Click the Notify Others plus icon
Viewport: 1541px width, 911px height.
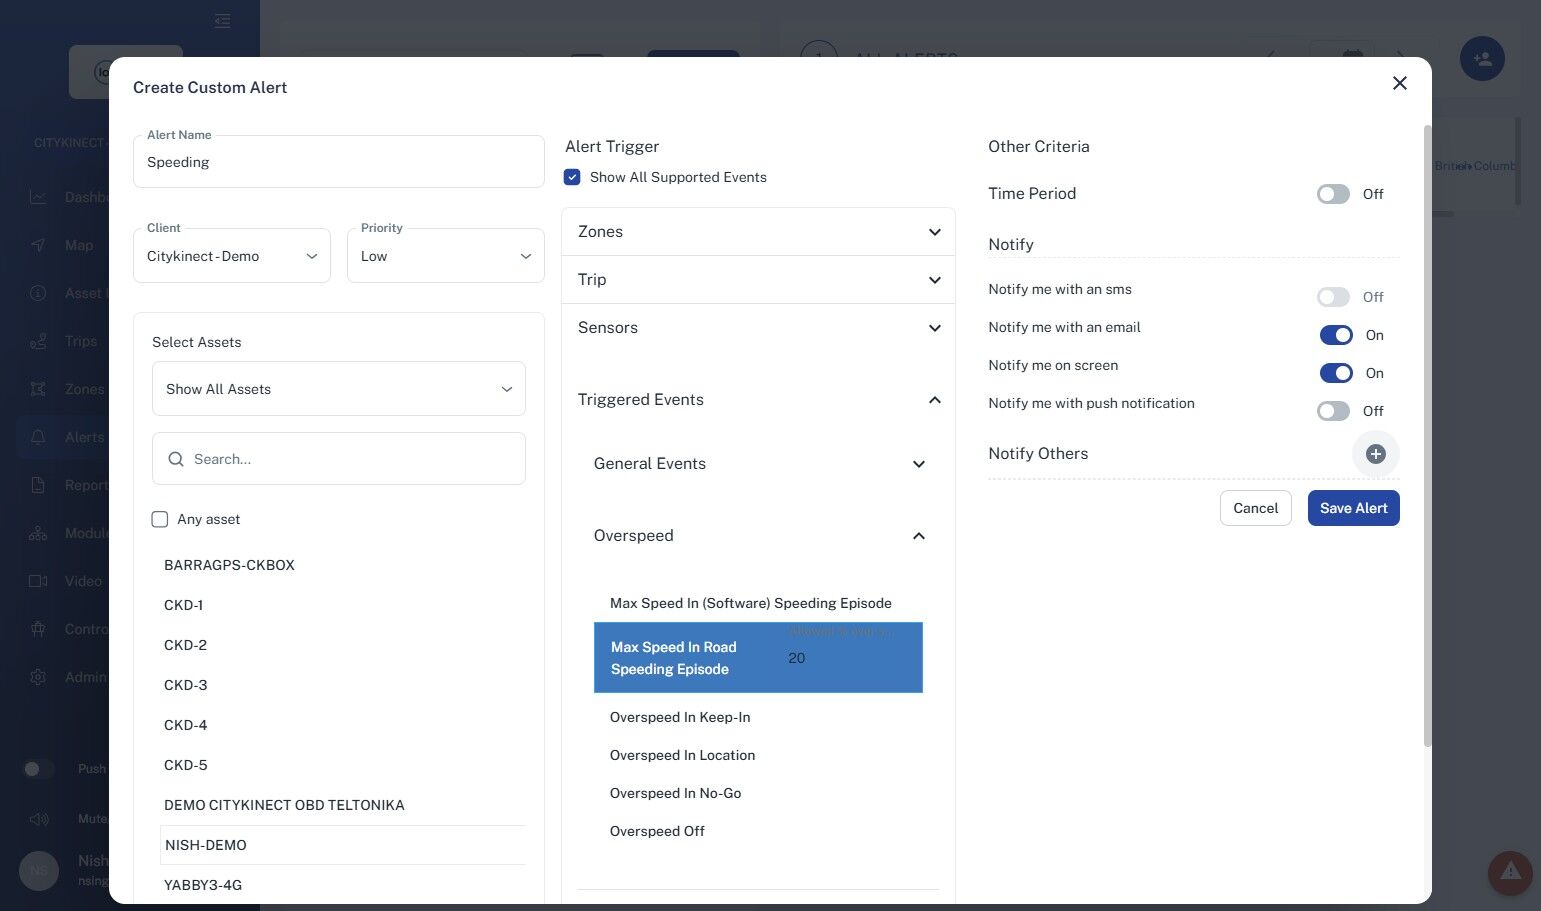click(x=1375, y=454)
